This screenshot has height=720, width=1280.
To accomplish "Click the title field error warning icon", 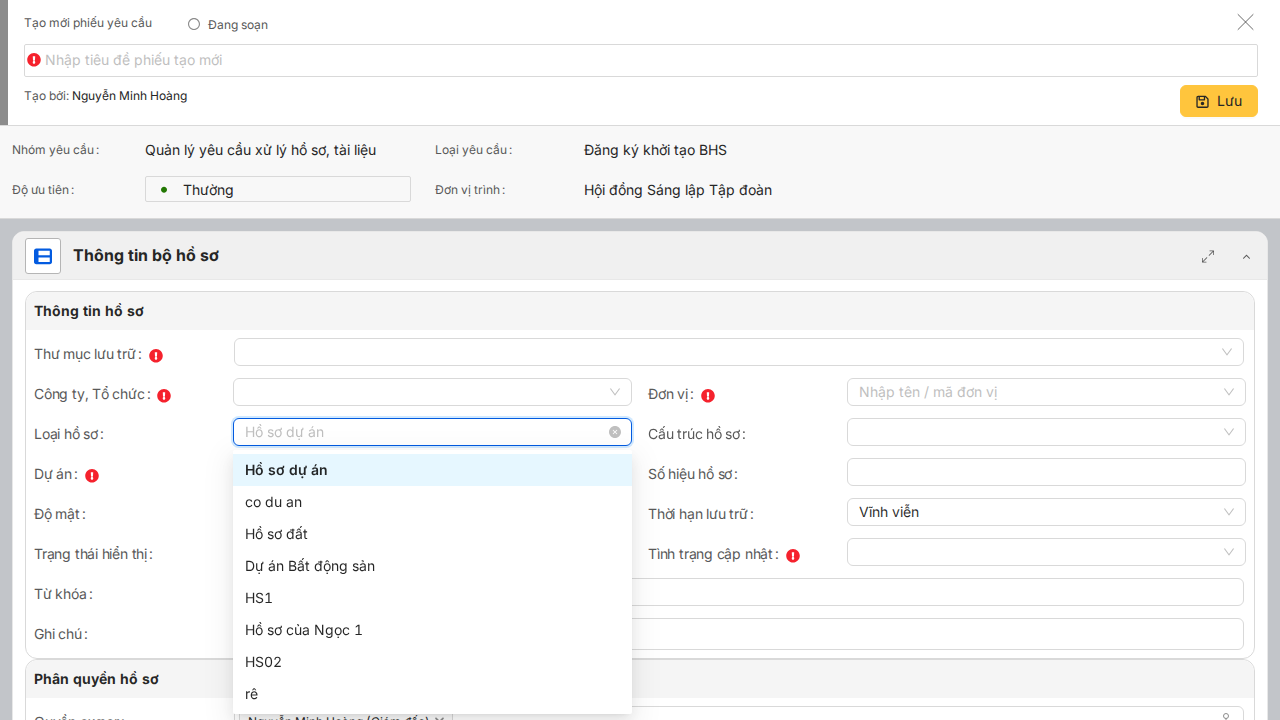I will click(x=34, y=60).
